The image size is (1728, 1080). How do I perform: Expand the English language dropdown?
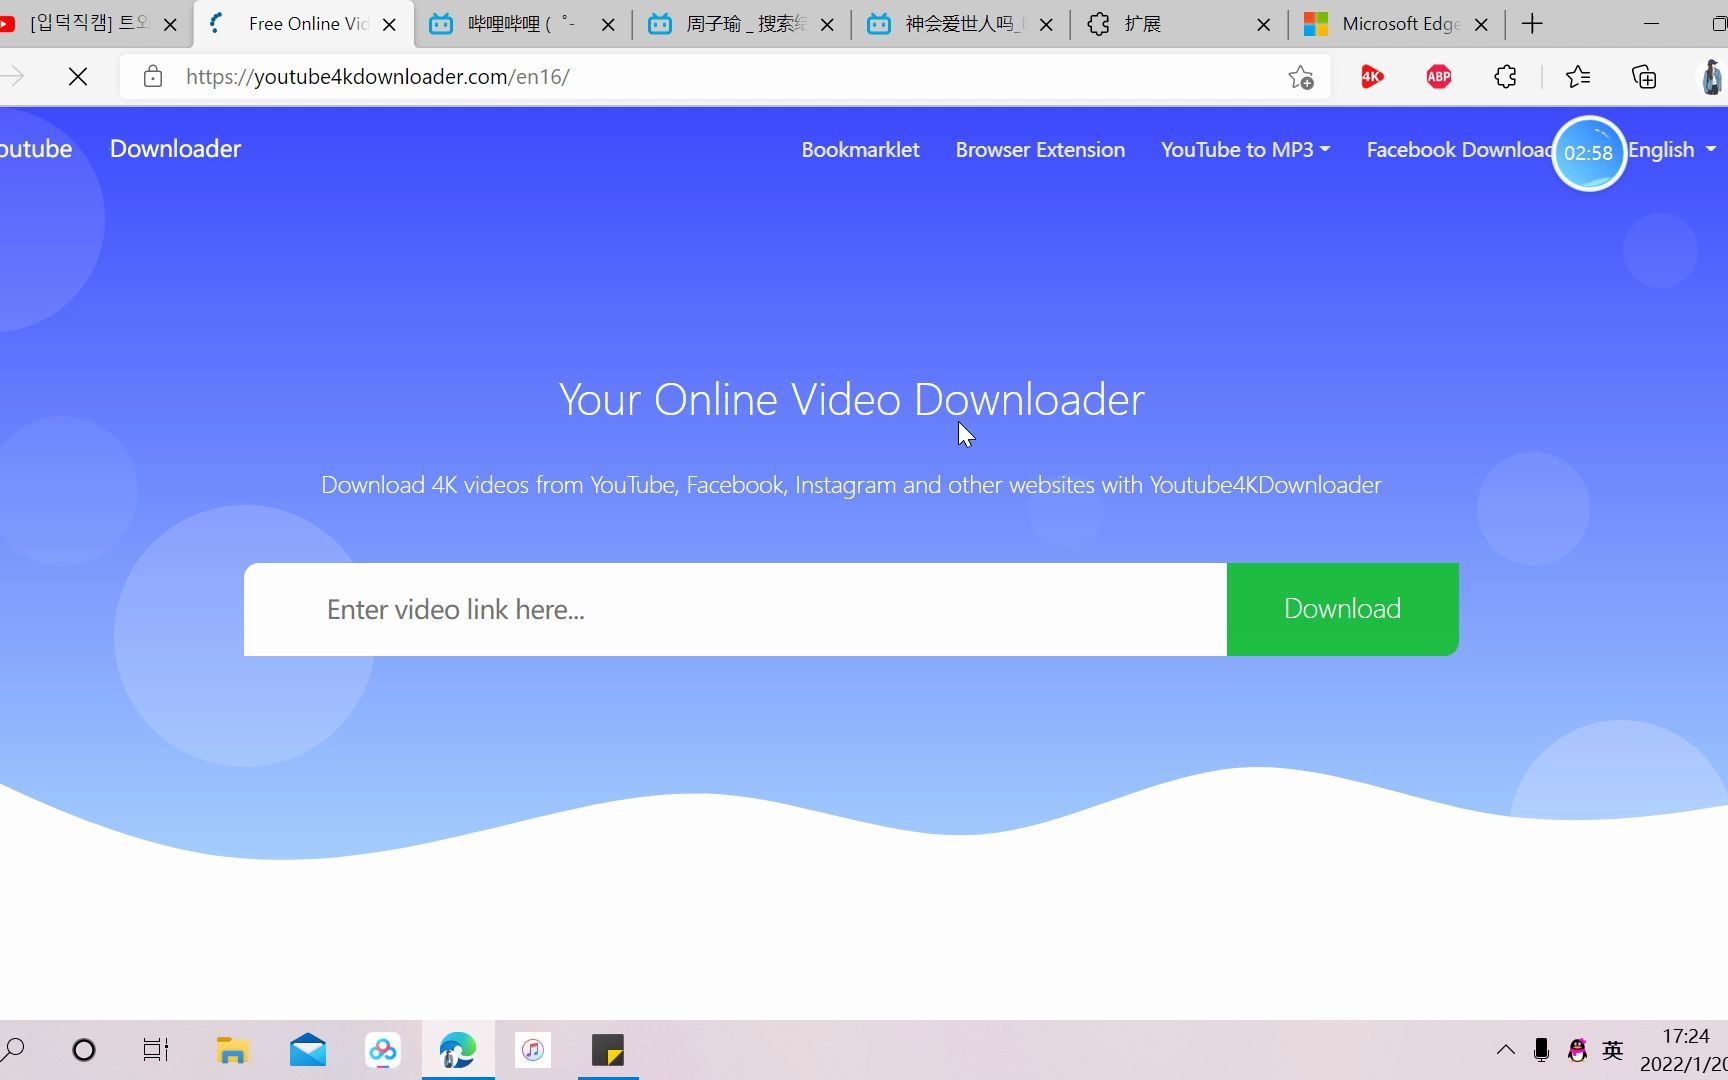tap(1672, 150)
